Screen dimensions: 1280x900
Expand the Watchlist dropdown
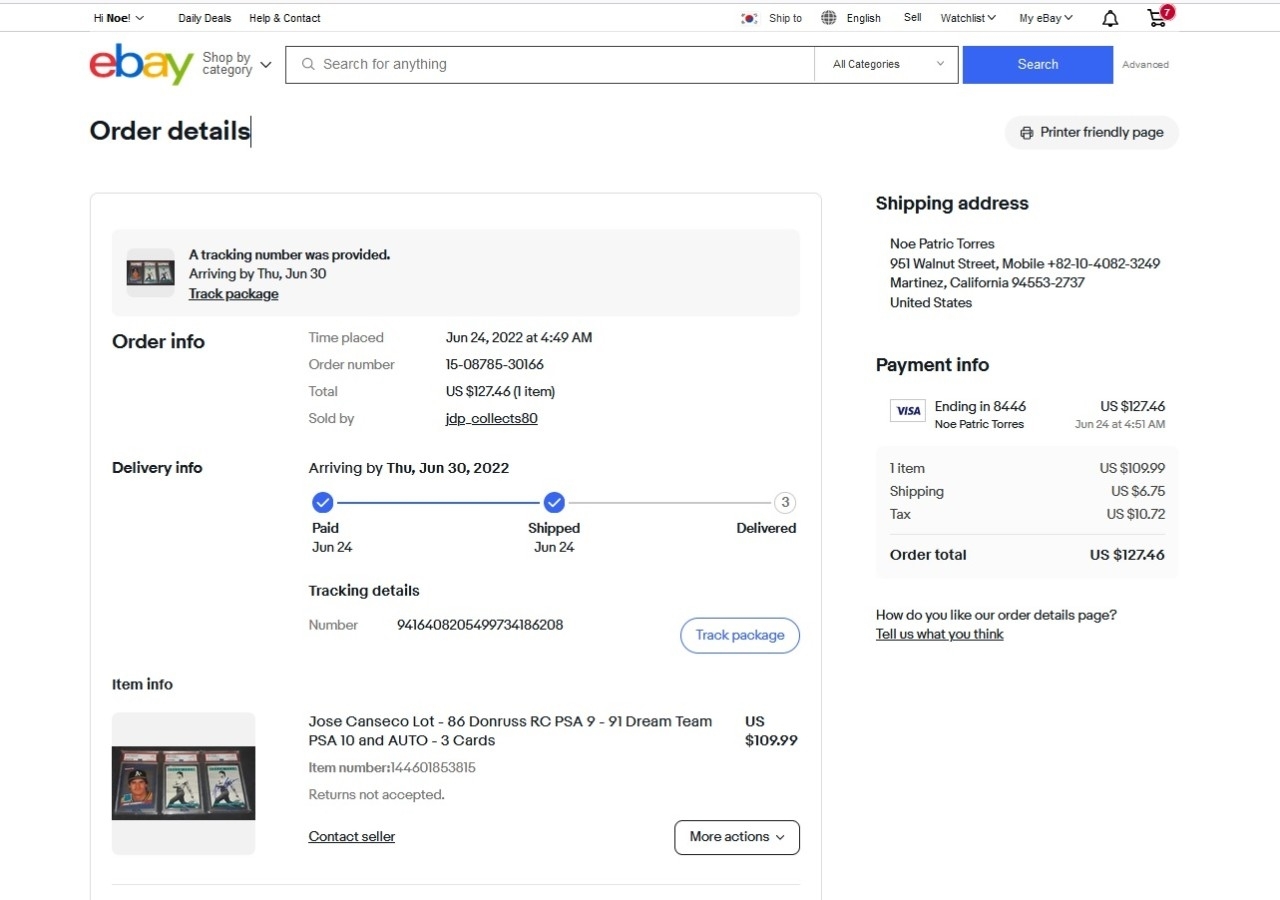tap(968, 18)
